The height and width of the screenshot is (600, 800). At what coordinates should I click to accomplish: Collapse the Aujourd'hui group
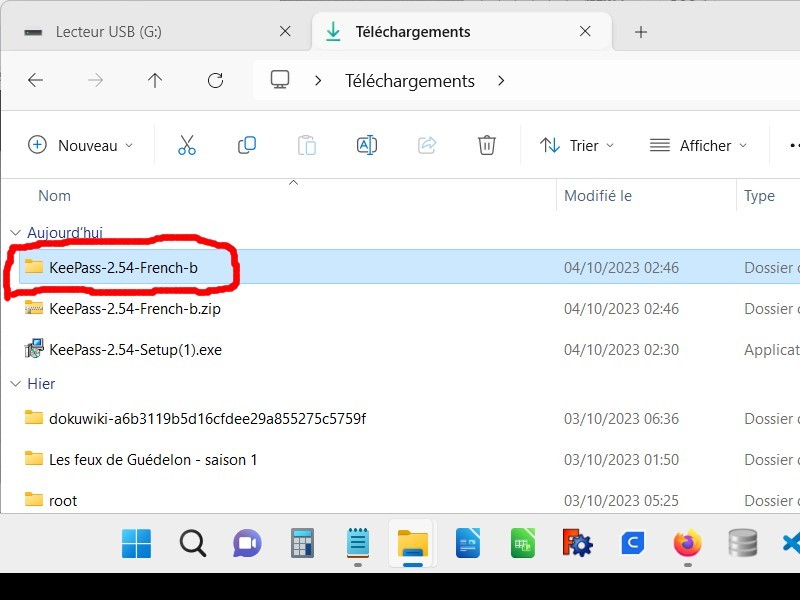click(x=13, y=233)
